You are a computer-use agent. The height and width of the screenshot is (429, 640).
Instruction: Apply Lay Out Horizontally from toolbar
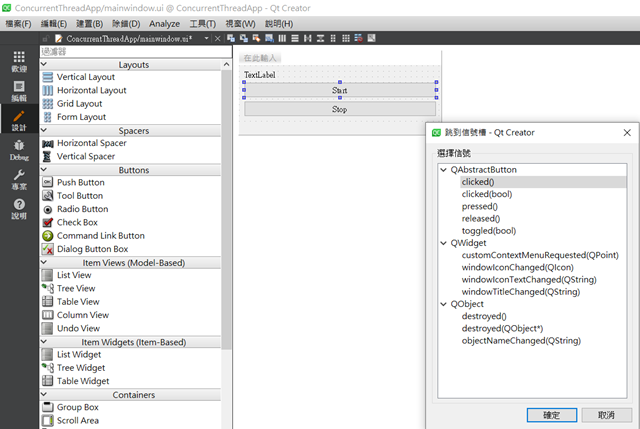tap(282, 38)
